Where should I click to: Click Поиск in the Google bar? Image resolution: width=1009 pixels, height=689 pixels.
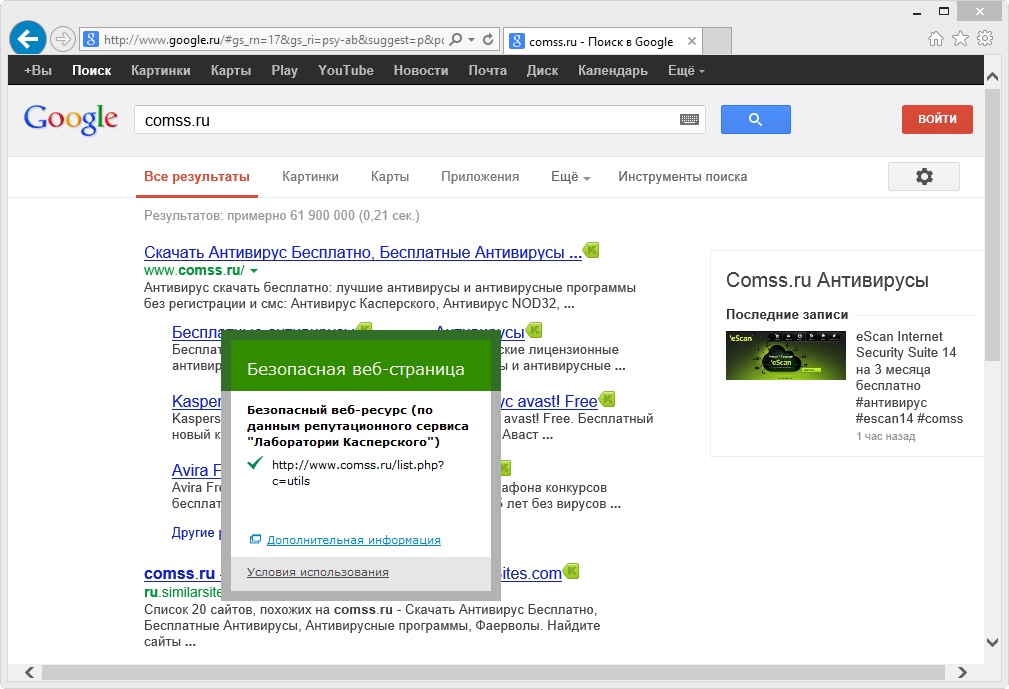point(91,70)
